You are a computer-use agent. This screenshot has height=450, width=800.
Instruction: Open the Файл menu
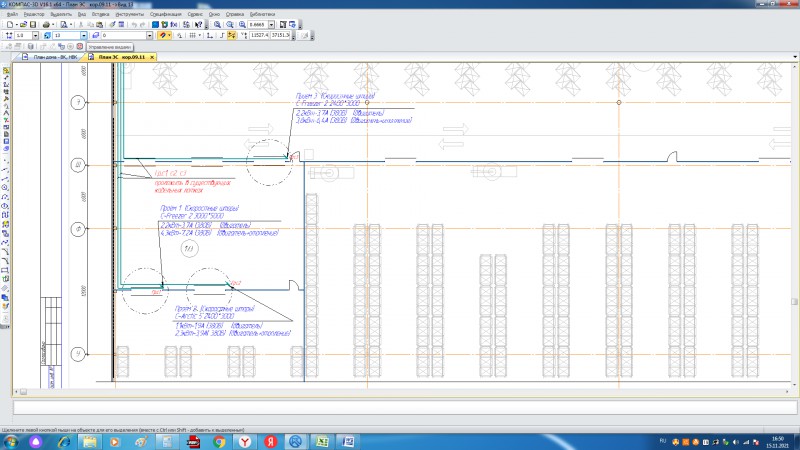(12, 14)
